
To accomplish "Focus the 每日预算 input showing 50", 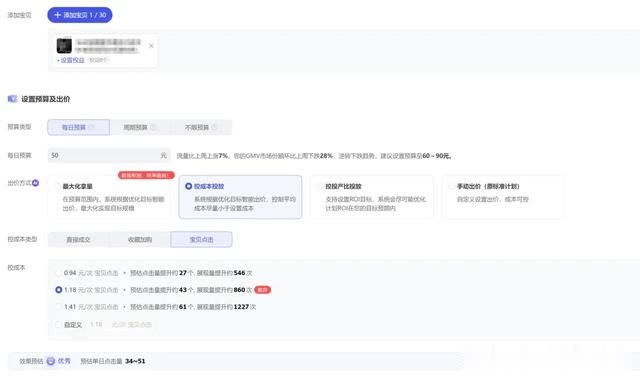I will pos(108,155).
